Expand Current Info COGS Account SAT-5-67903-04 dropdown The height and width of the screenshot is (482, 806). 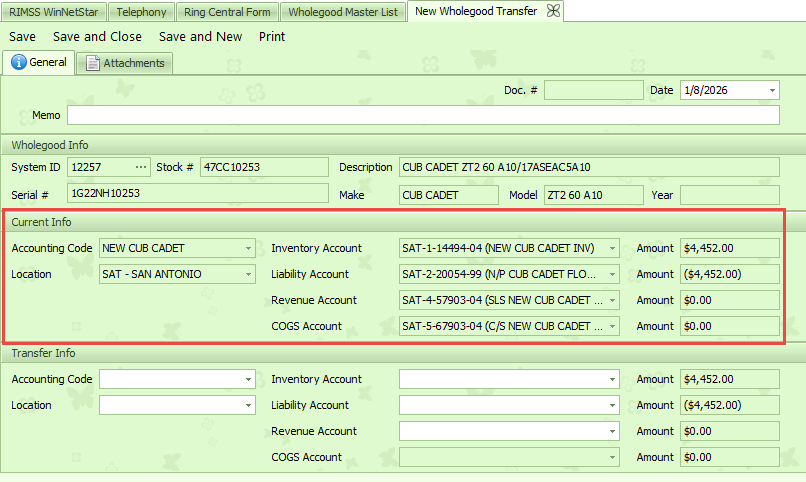click(x=612, y=326)
